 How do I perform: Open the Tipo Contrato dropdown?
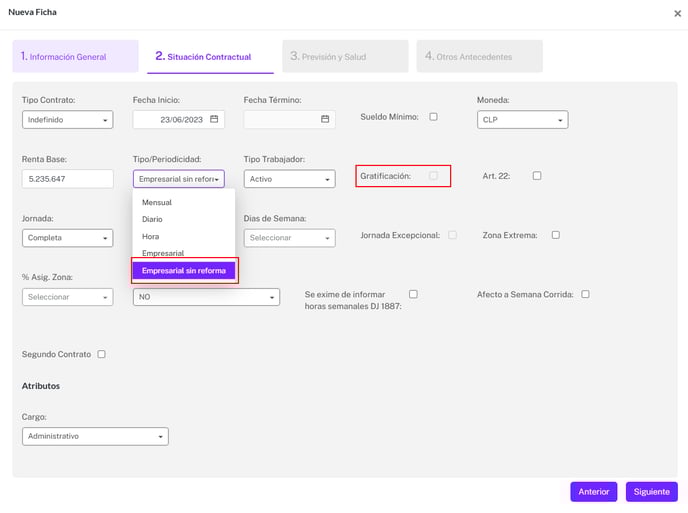tap(67, 120)
